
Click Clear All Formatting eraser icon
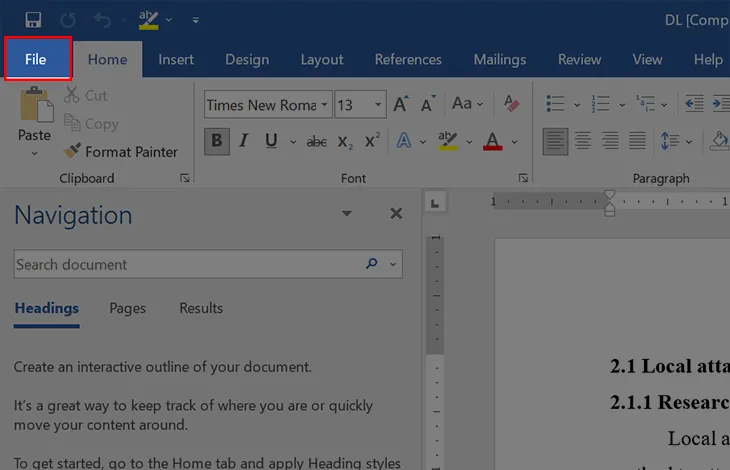511,103
